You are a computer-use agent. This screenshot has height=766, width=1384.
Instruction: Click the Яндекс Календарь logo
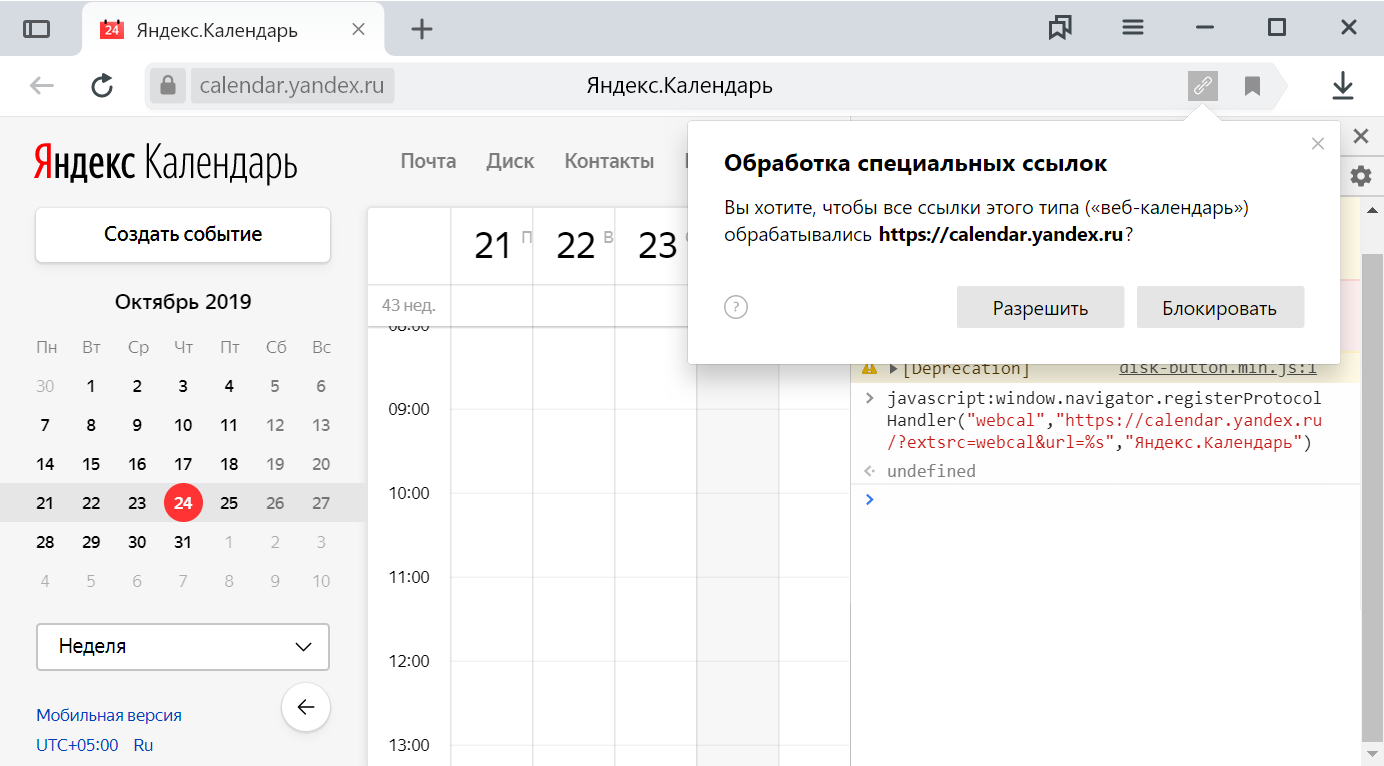coord(165,162)
